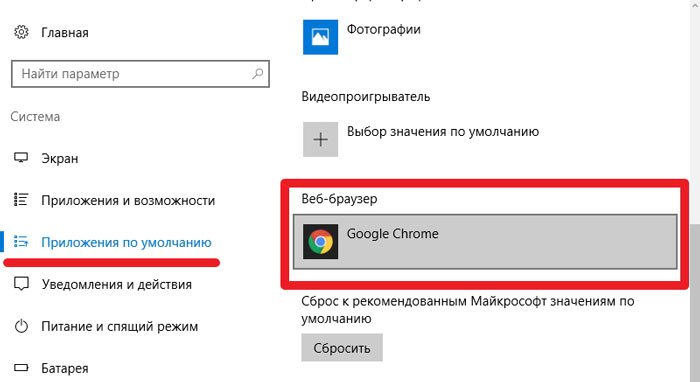Click the speech bubble icon for Уведомления
The width and height of the screenshot is (700, 382).
[21, 284]
